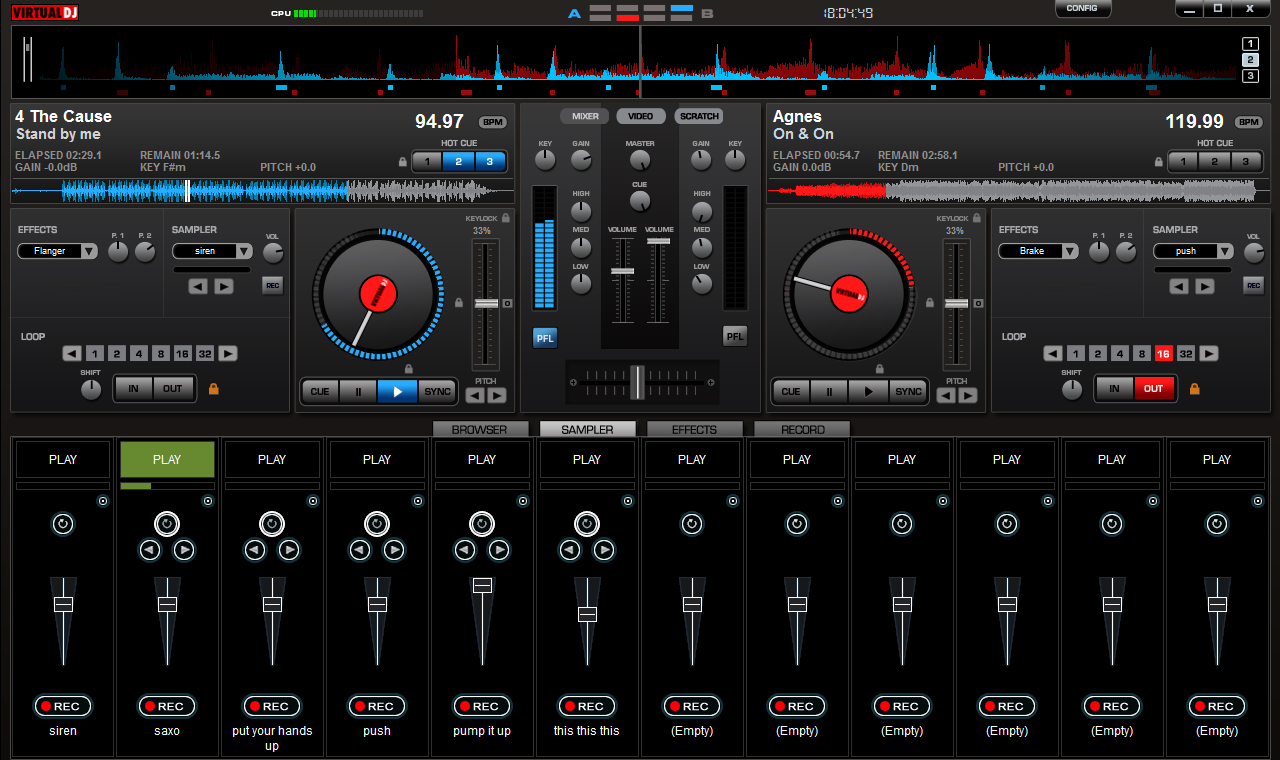Trigger hot cue 3 on left deck

point(490,161)
